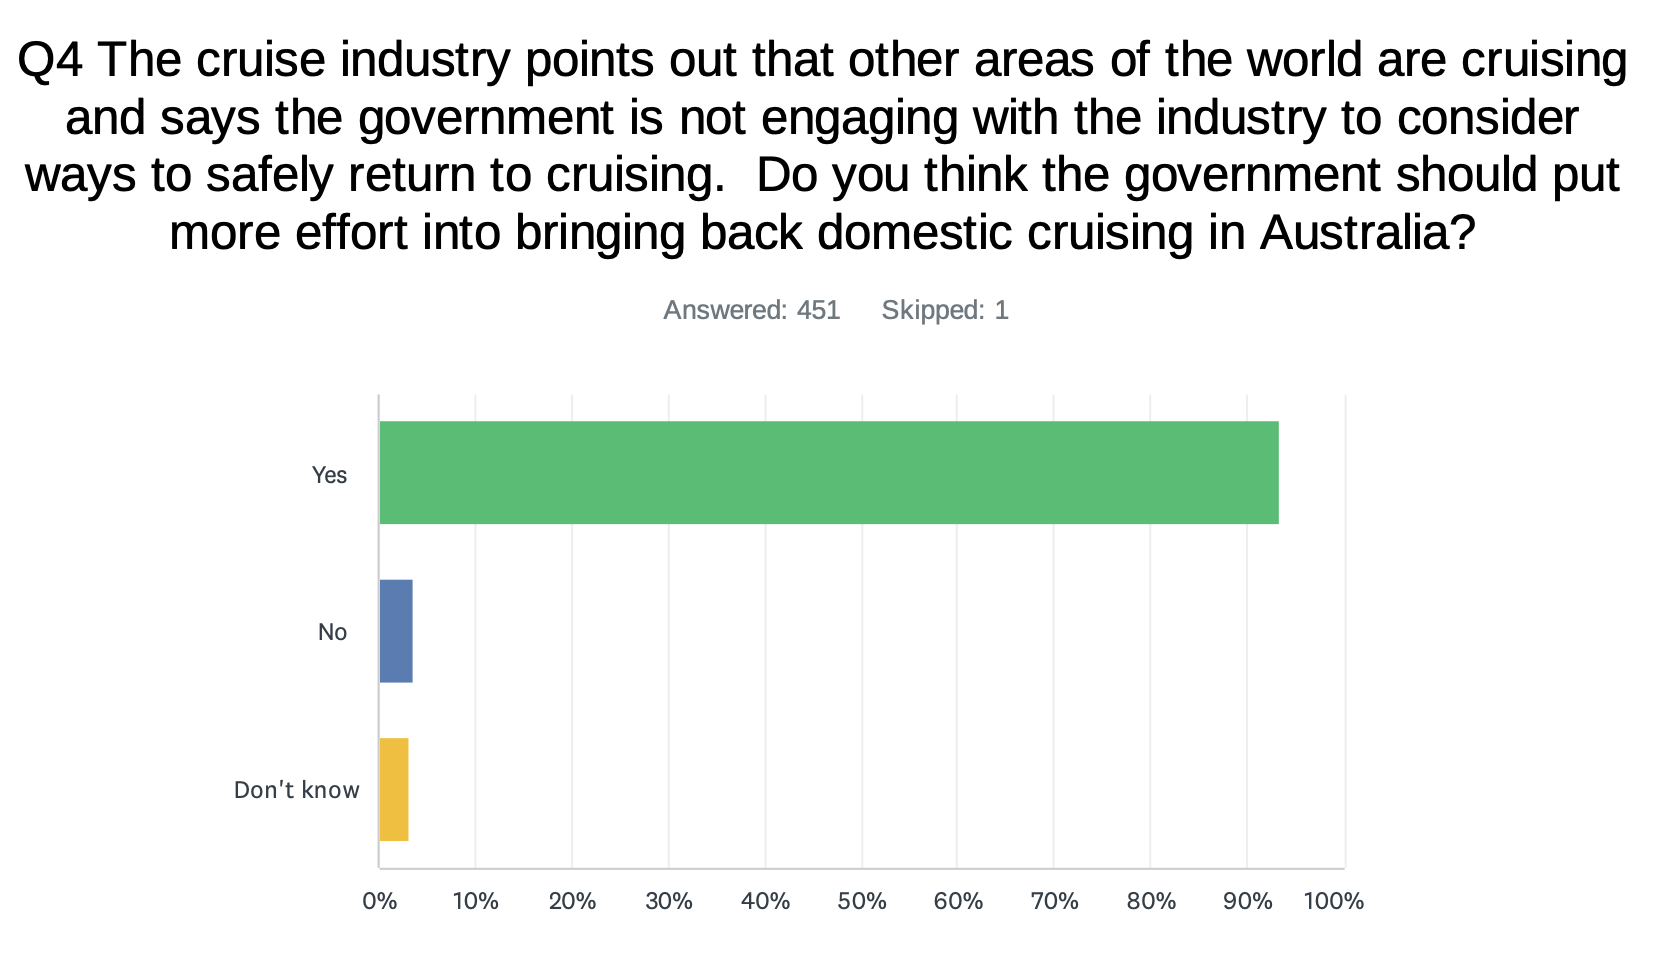Screen dimensions: 1680x966
Task: Click the 0% axis tick label
Action: pos(380,901)
